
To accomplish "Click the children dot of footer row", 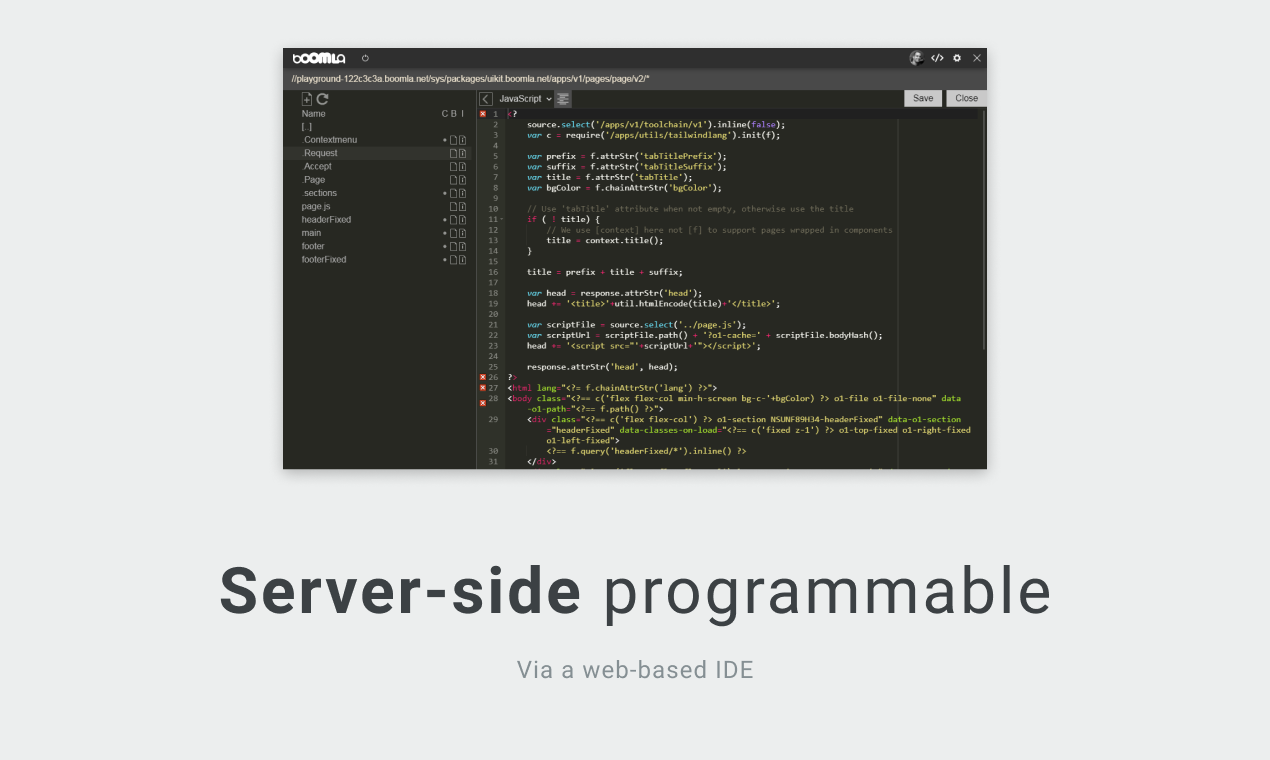I will point(445,246).
